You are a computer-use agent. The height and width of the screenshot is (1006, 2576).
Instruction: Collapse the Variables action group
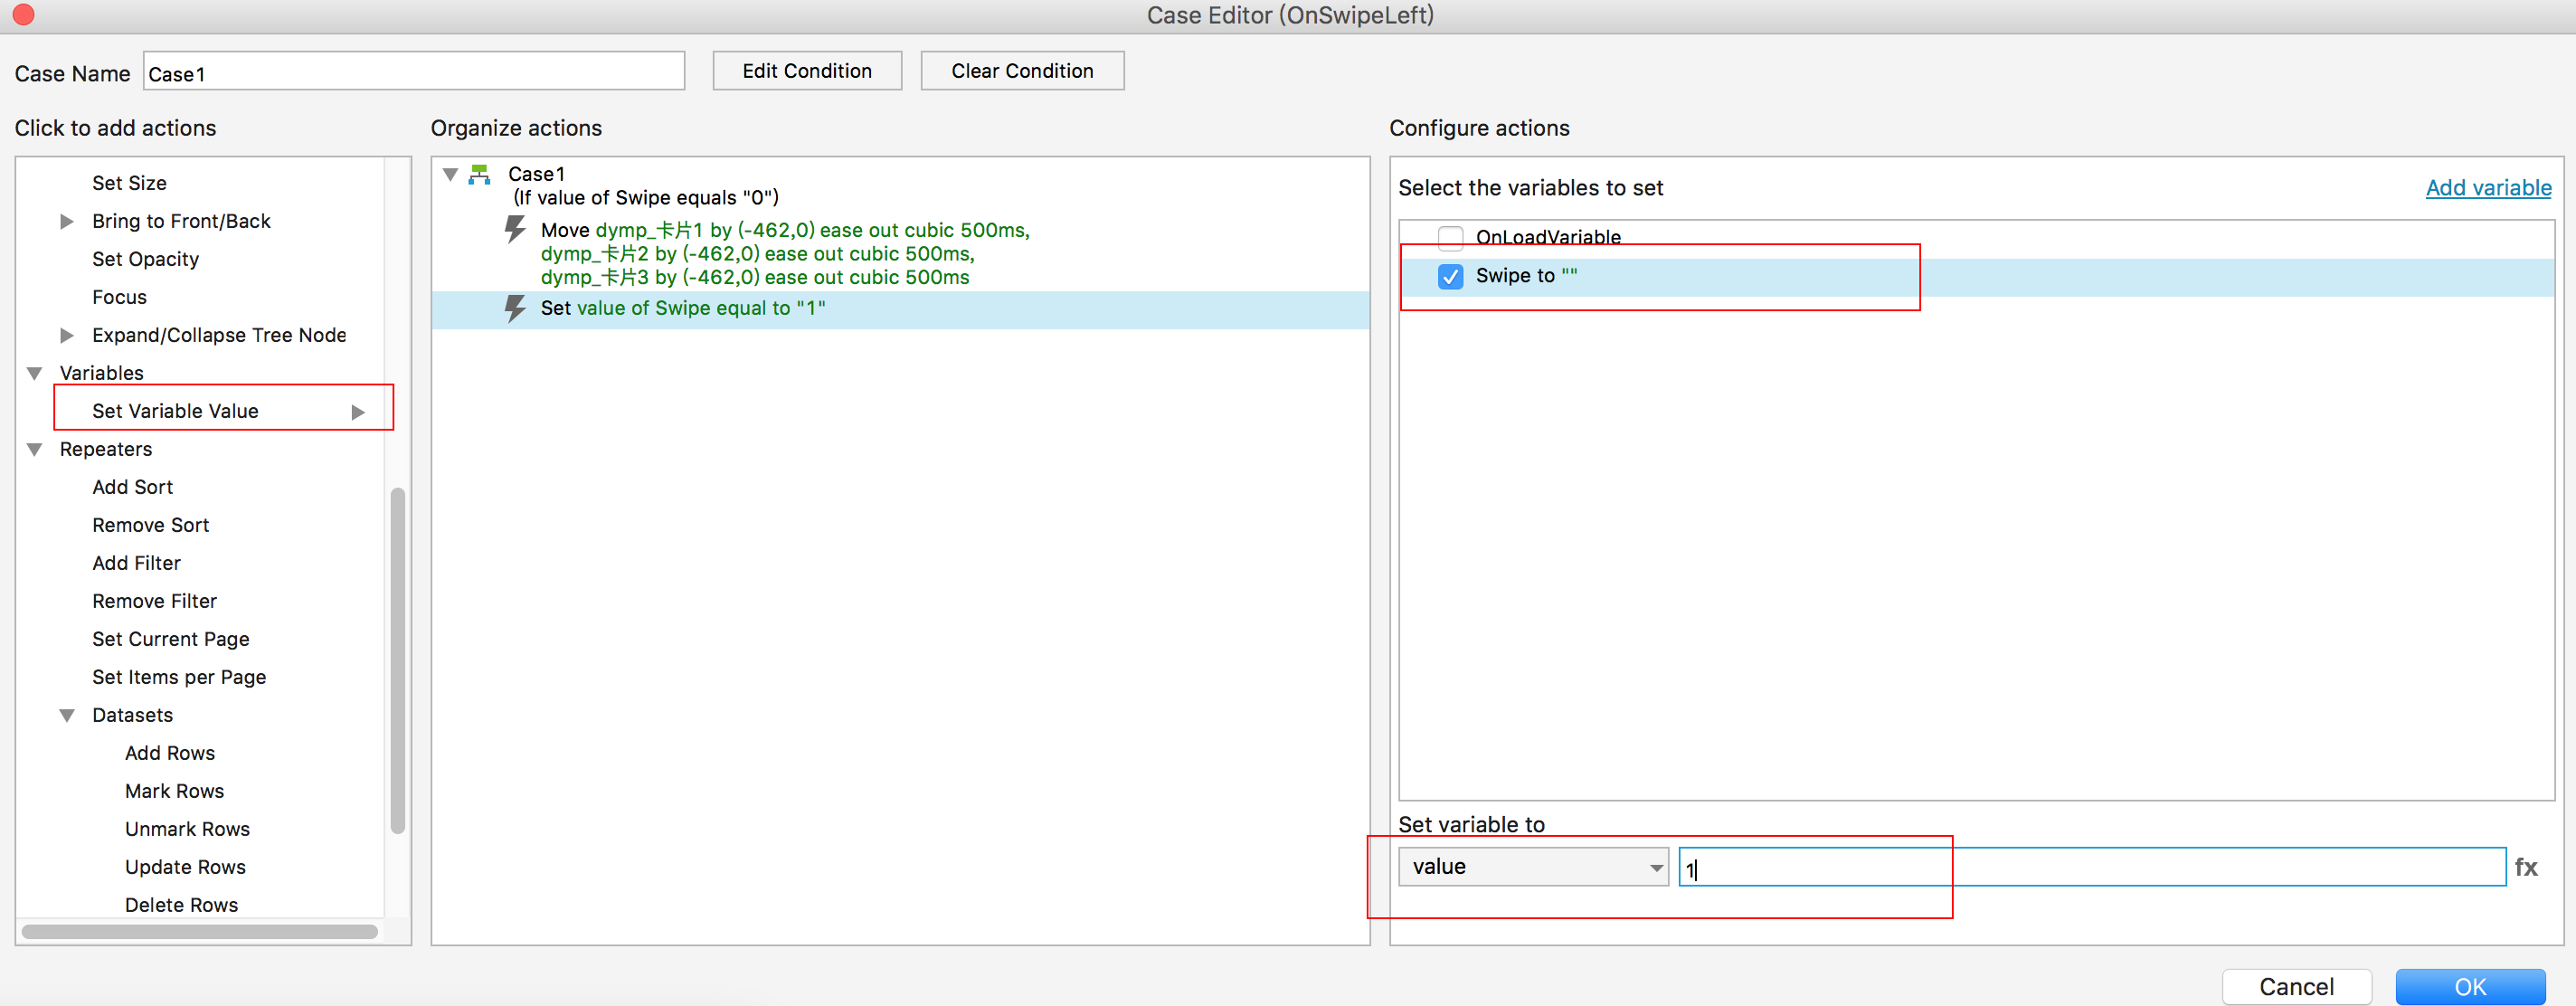pos(35,373)
